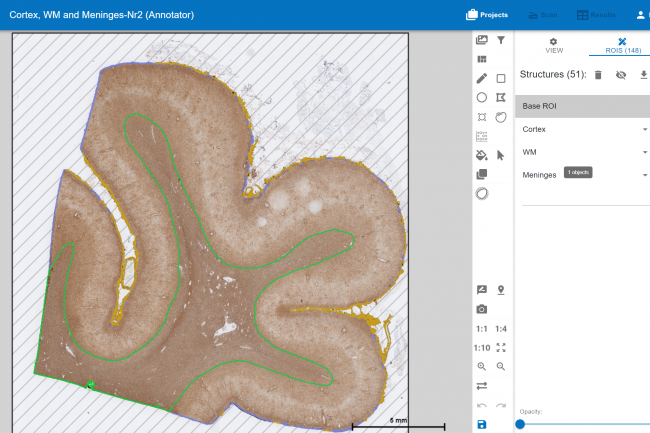Viewport: 650px width, 433px height.
Task: Set zoom to 1:10 scale
Action: pyautogui.click(x=482, y=347)
